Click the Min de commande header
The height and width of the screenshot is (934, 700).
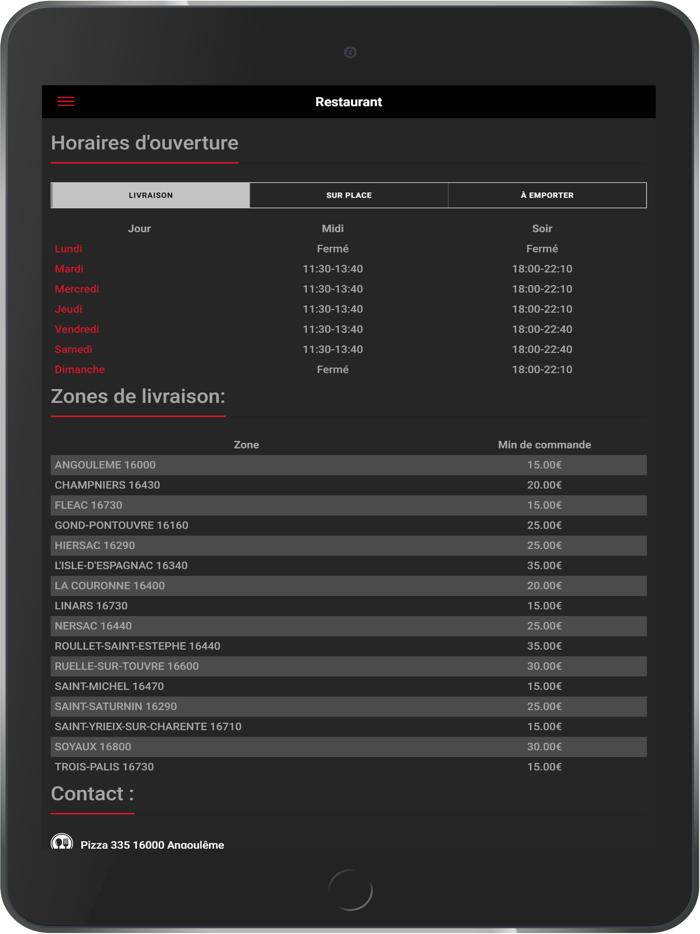545,445
